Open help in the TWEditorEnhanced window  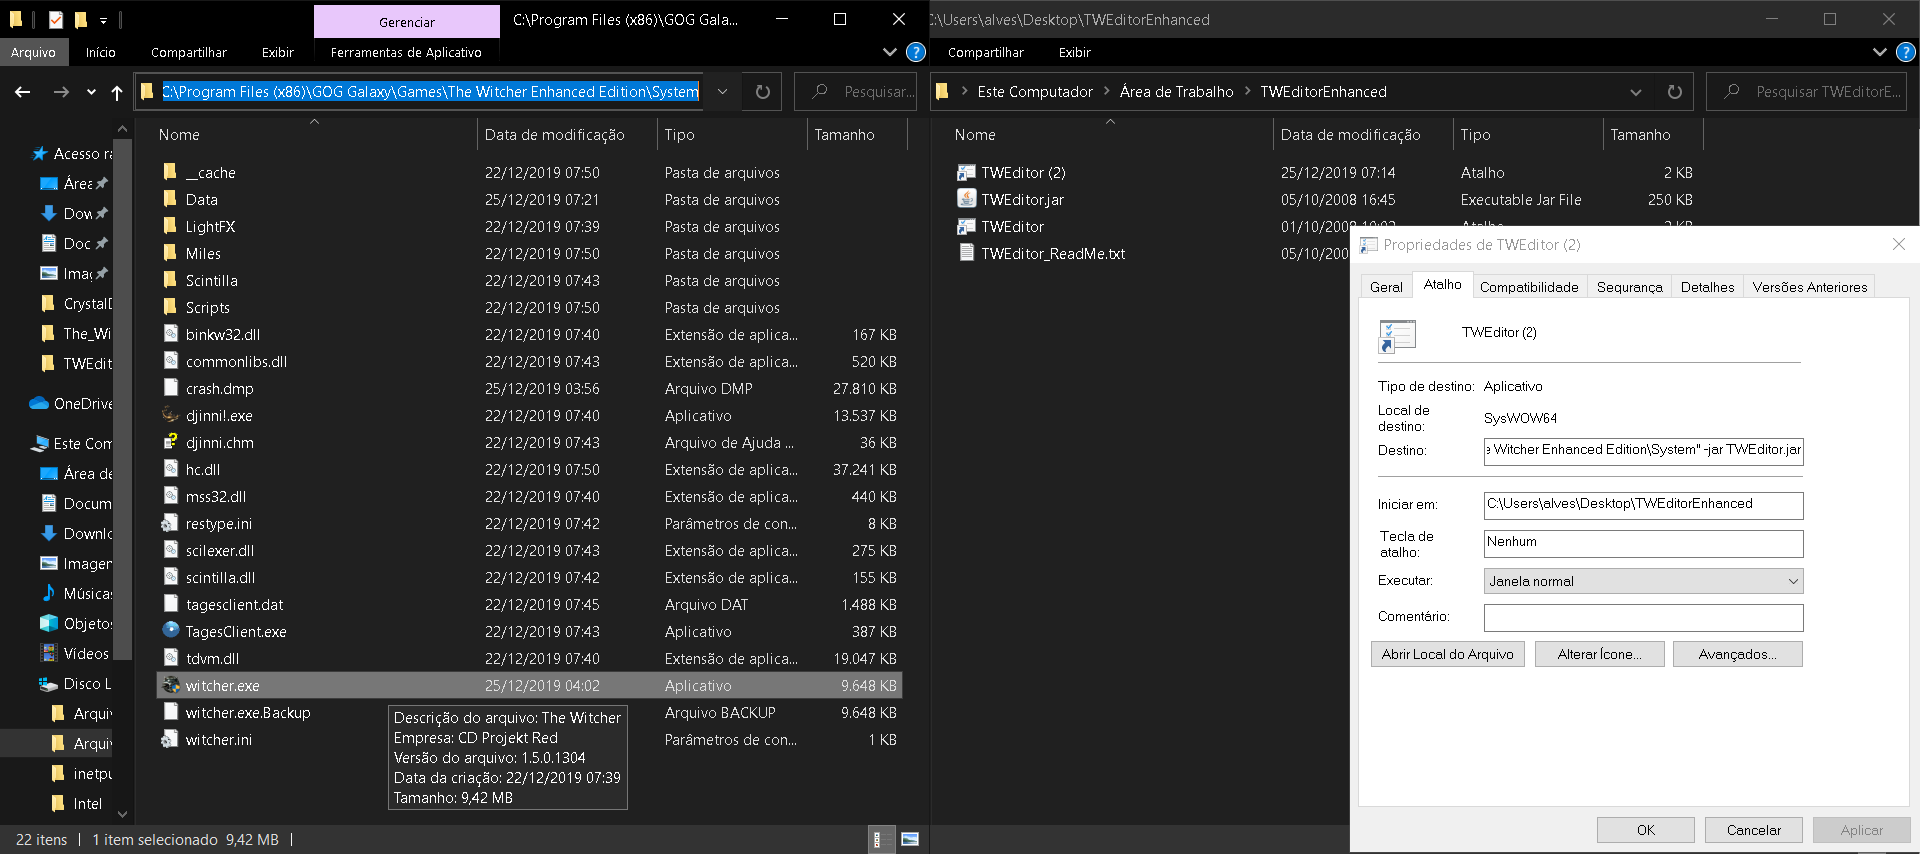pos(1906,52)
